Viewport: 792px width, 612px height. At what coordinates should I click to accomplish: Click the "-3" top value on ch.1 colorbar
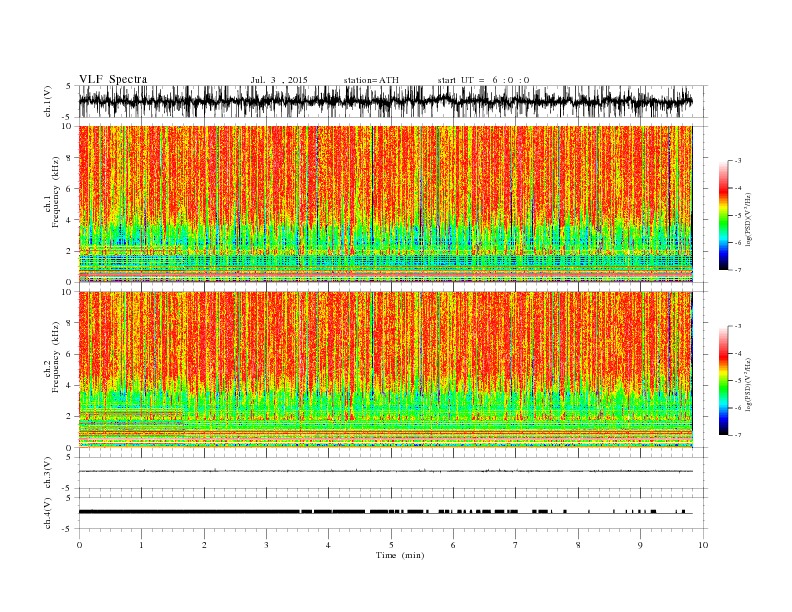click(738, 161)
